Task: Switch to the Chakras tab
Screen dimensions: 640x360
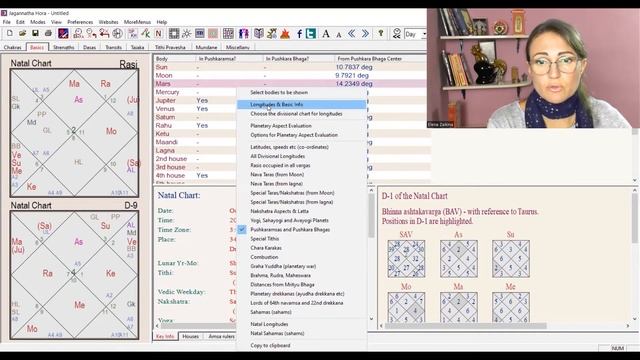Action: (x=13, y=47)
